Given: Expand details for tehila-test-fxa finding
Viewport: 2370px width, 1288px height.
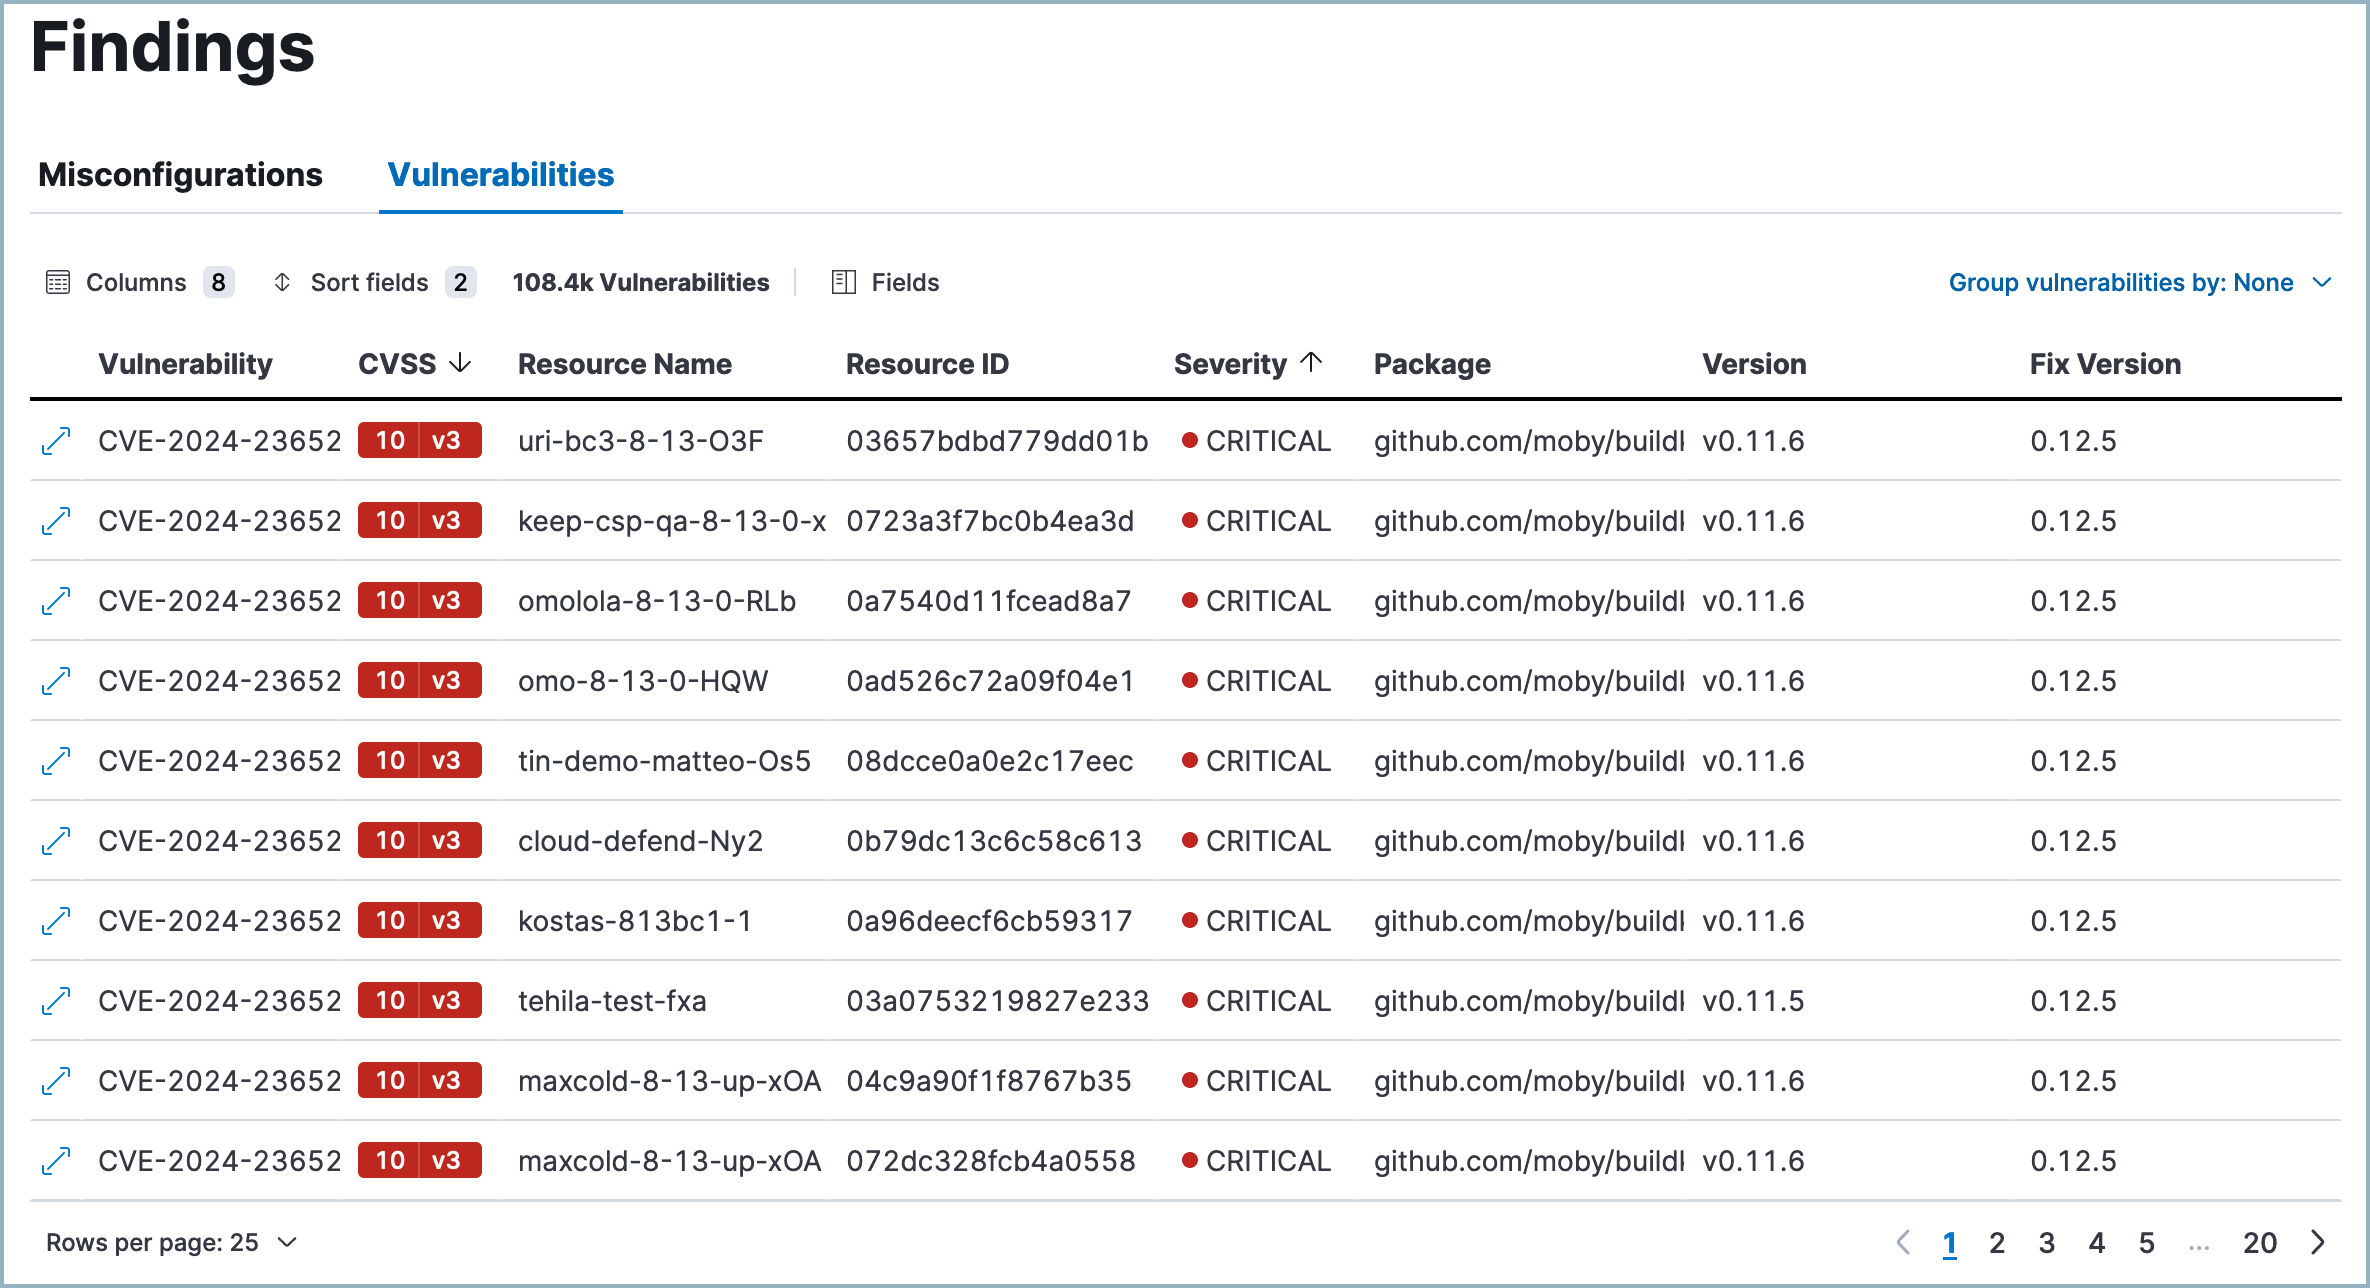Looking at the screenshot, I should pyautogui.click(x=56, y=1000).
